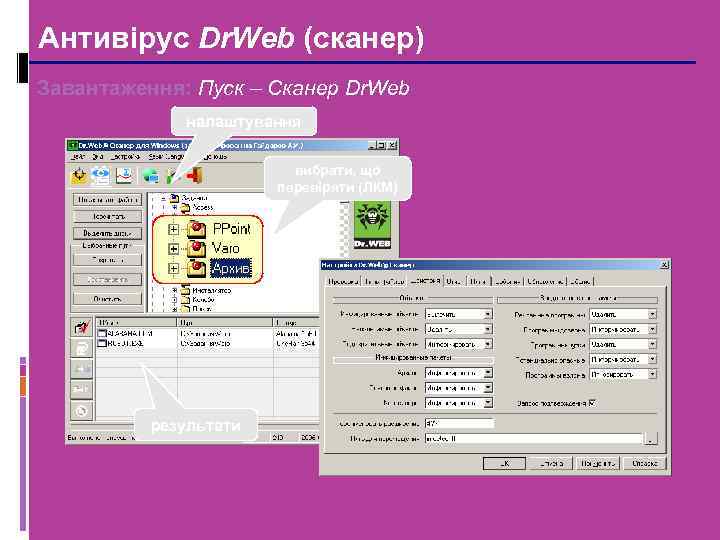The width and height of the screenshot is (720, 540).
Task: Open the Неизлечимые объекты action dropdown
Action: [458, 329]
